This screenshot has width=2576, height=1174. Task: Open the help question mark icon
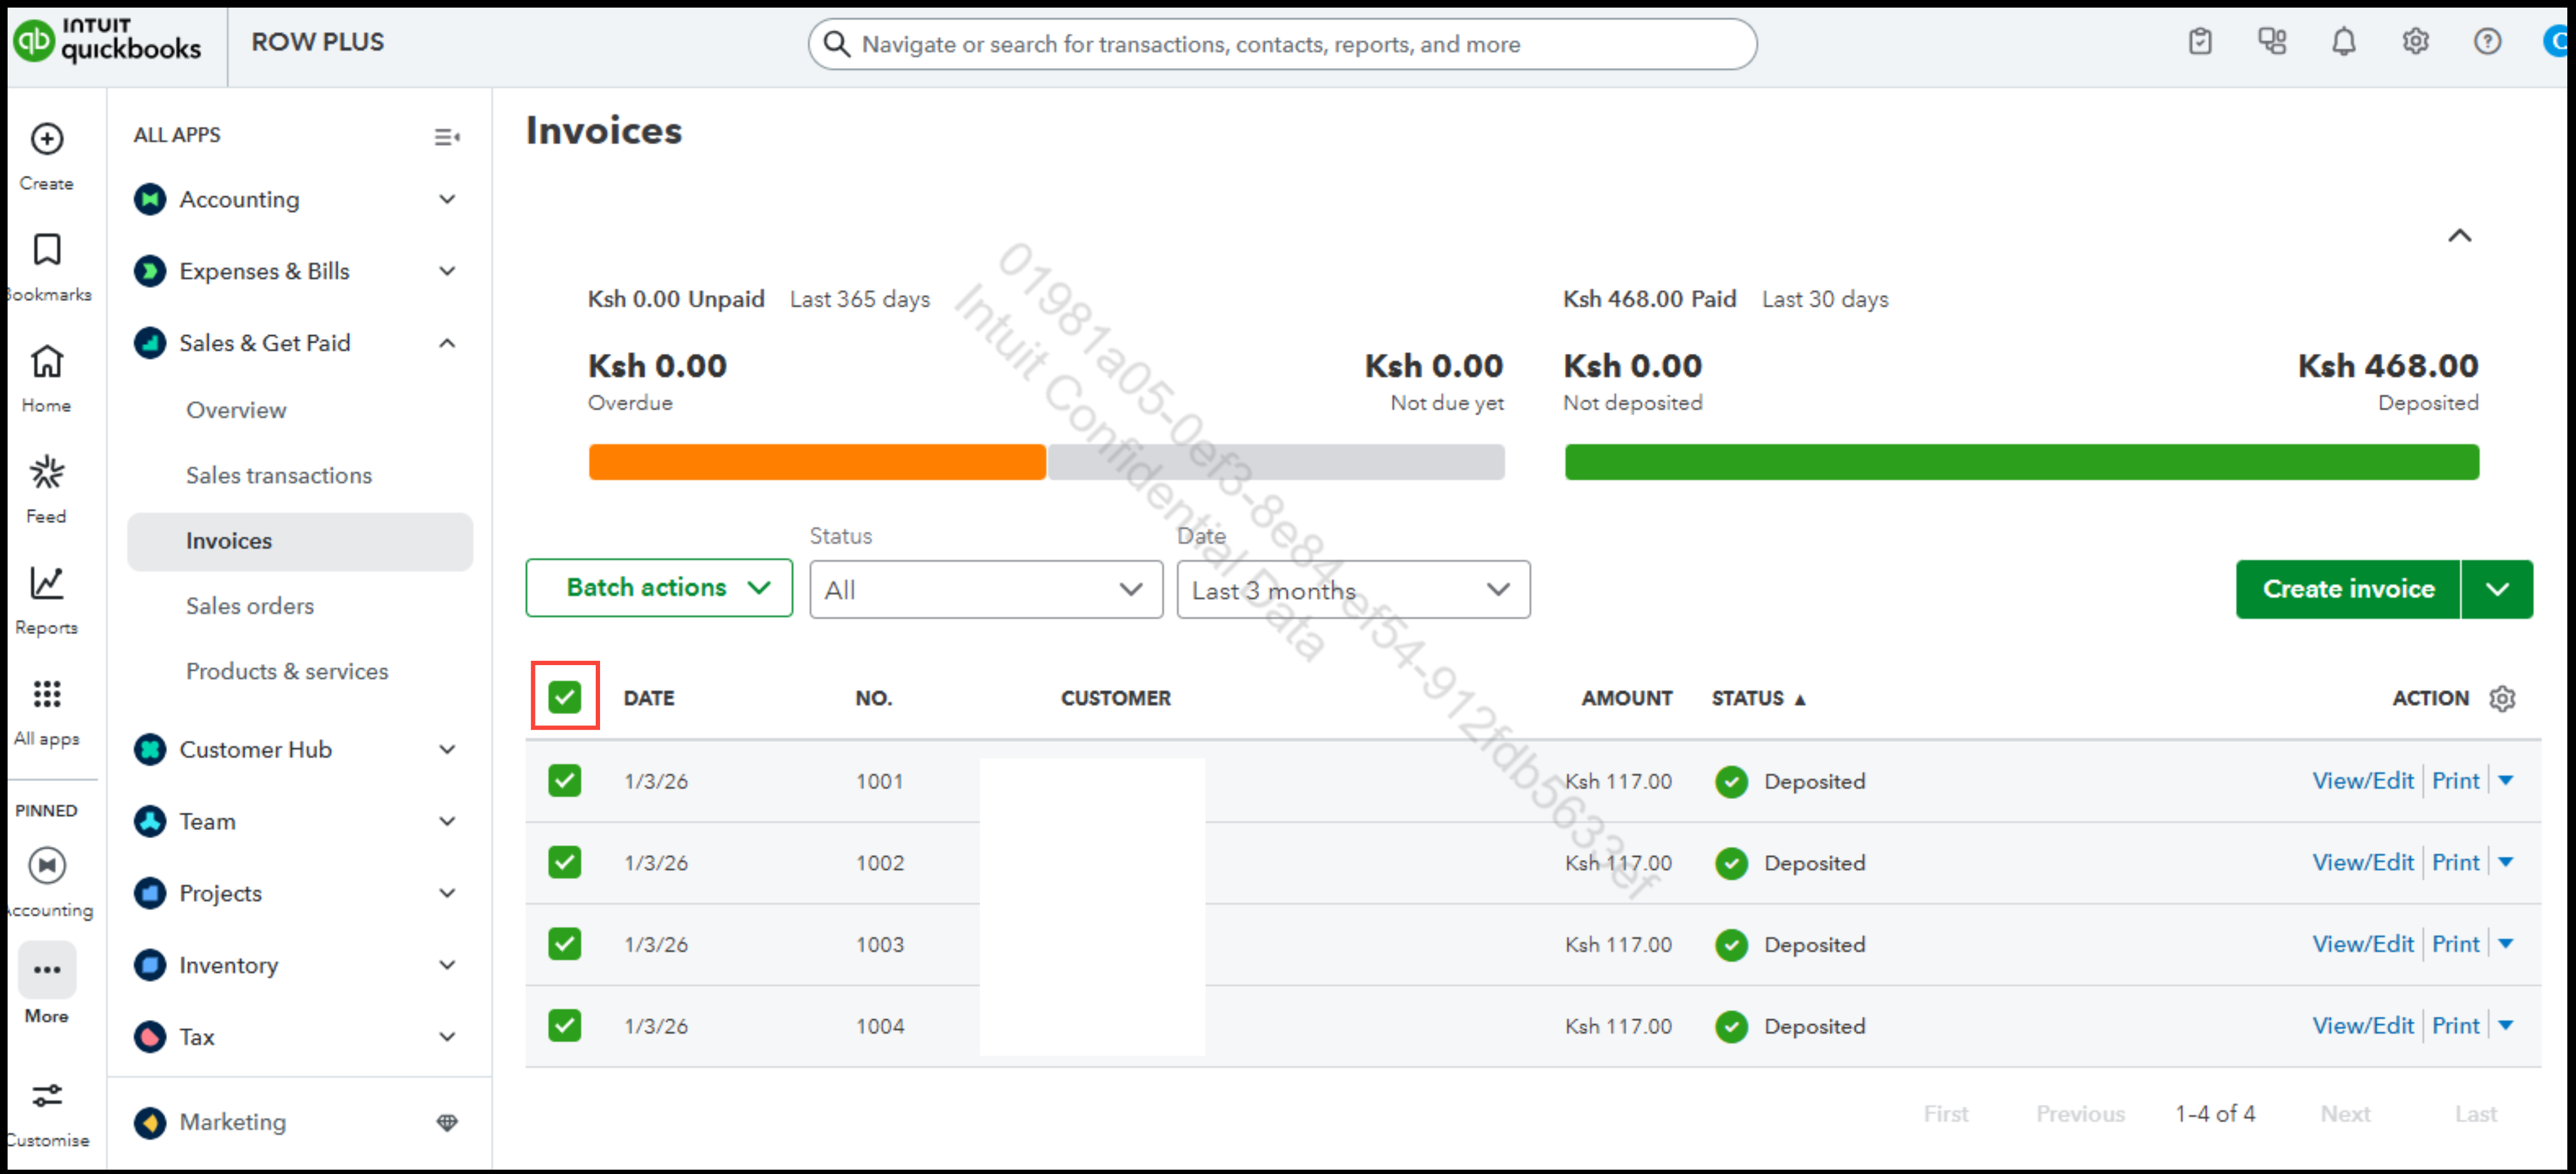coord(2488,42)
